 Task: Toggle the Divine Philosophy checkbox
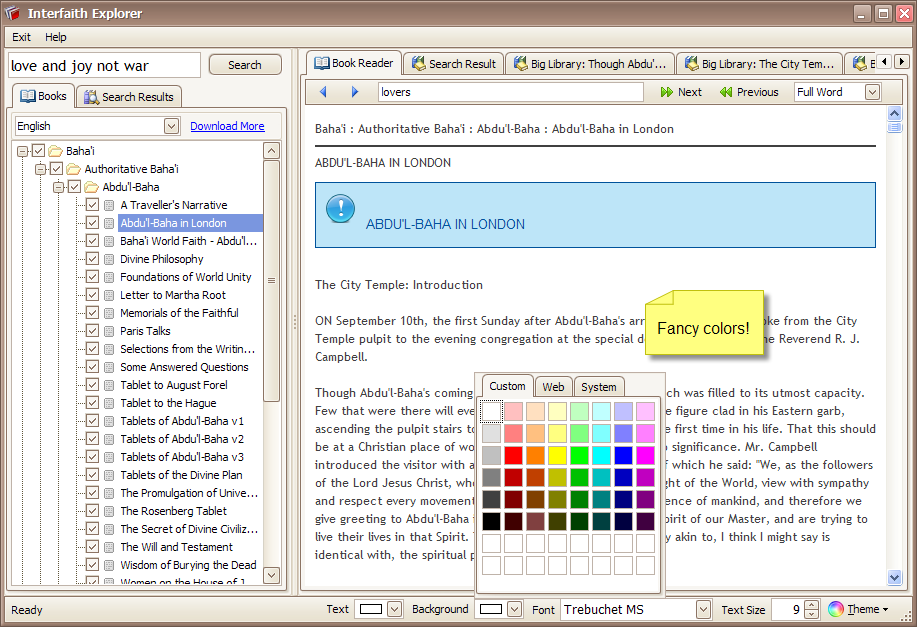coord(92,259)
